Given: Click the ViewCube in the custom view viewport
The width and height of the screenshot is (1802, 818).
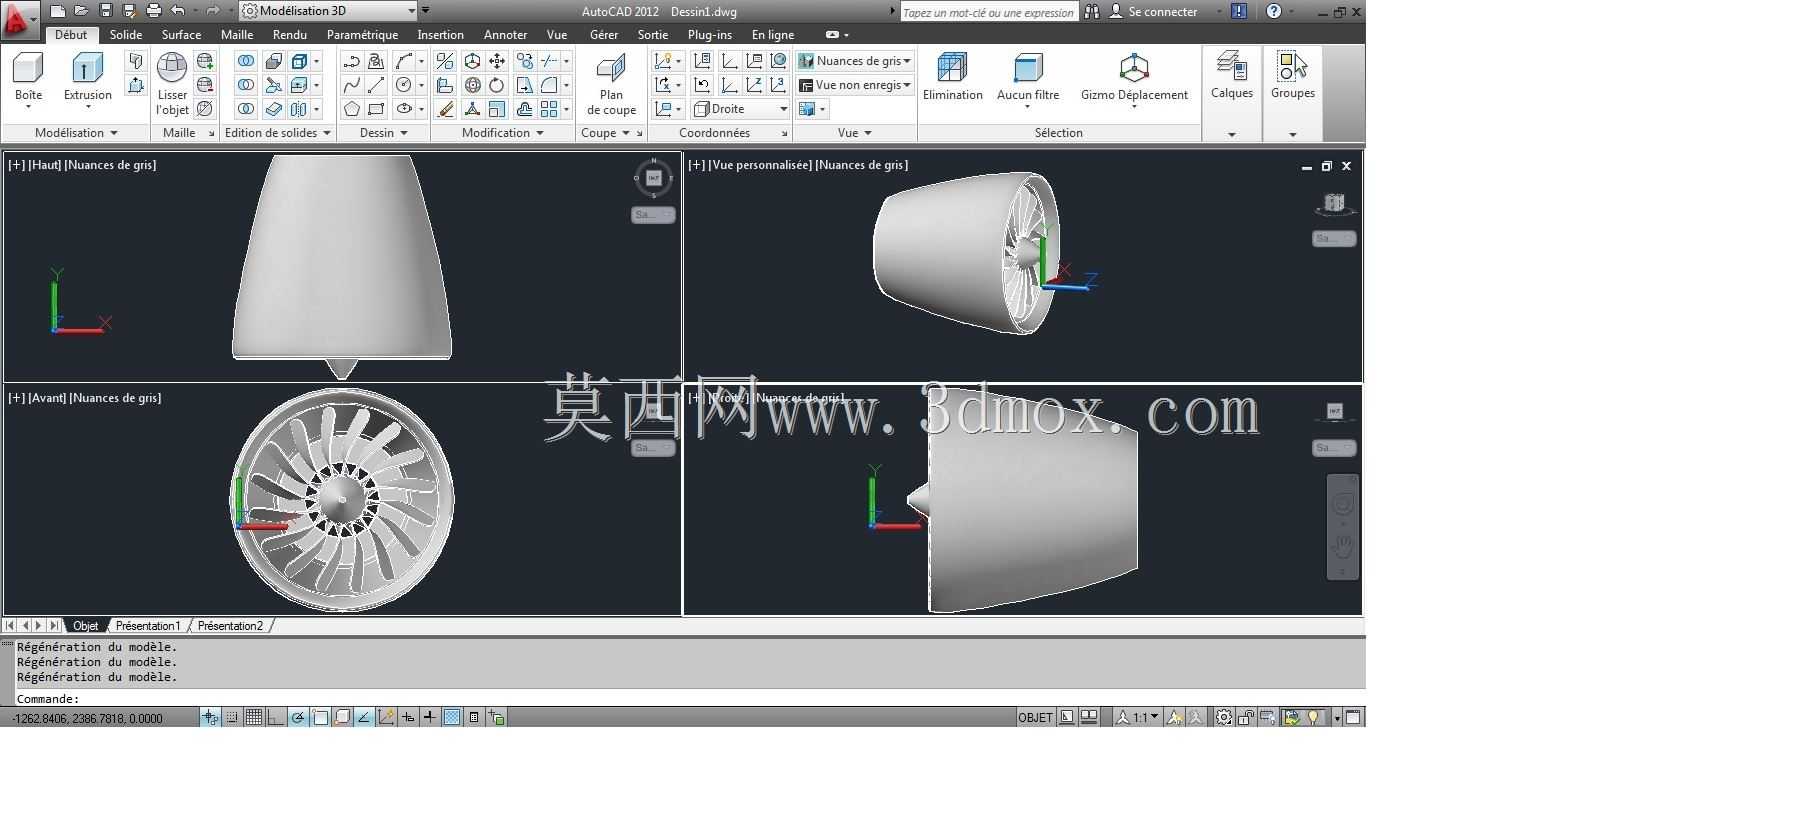Looking at the screenshot, I should [x=1334, y=204].
